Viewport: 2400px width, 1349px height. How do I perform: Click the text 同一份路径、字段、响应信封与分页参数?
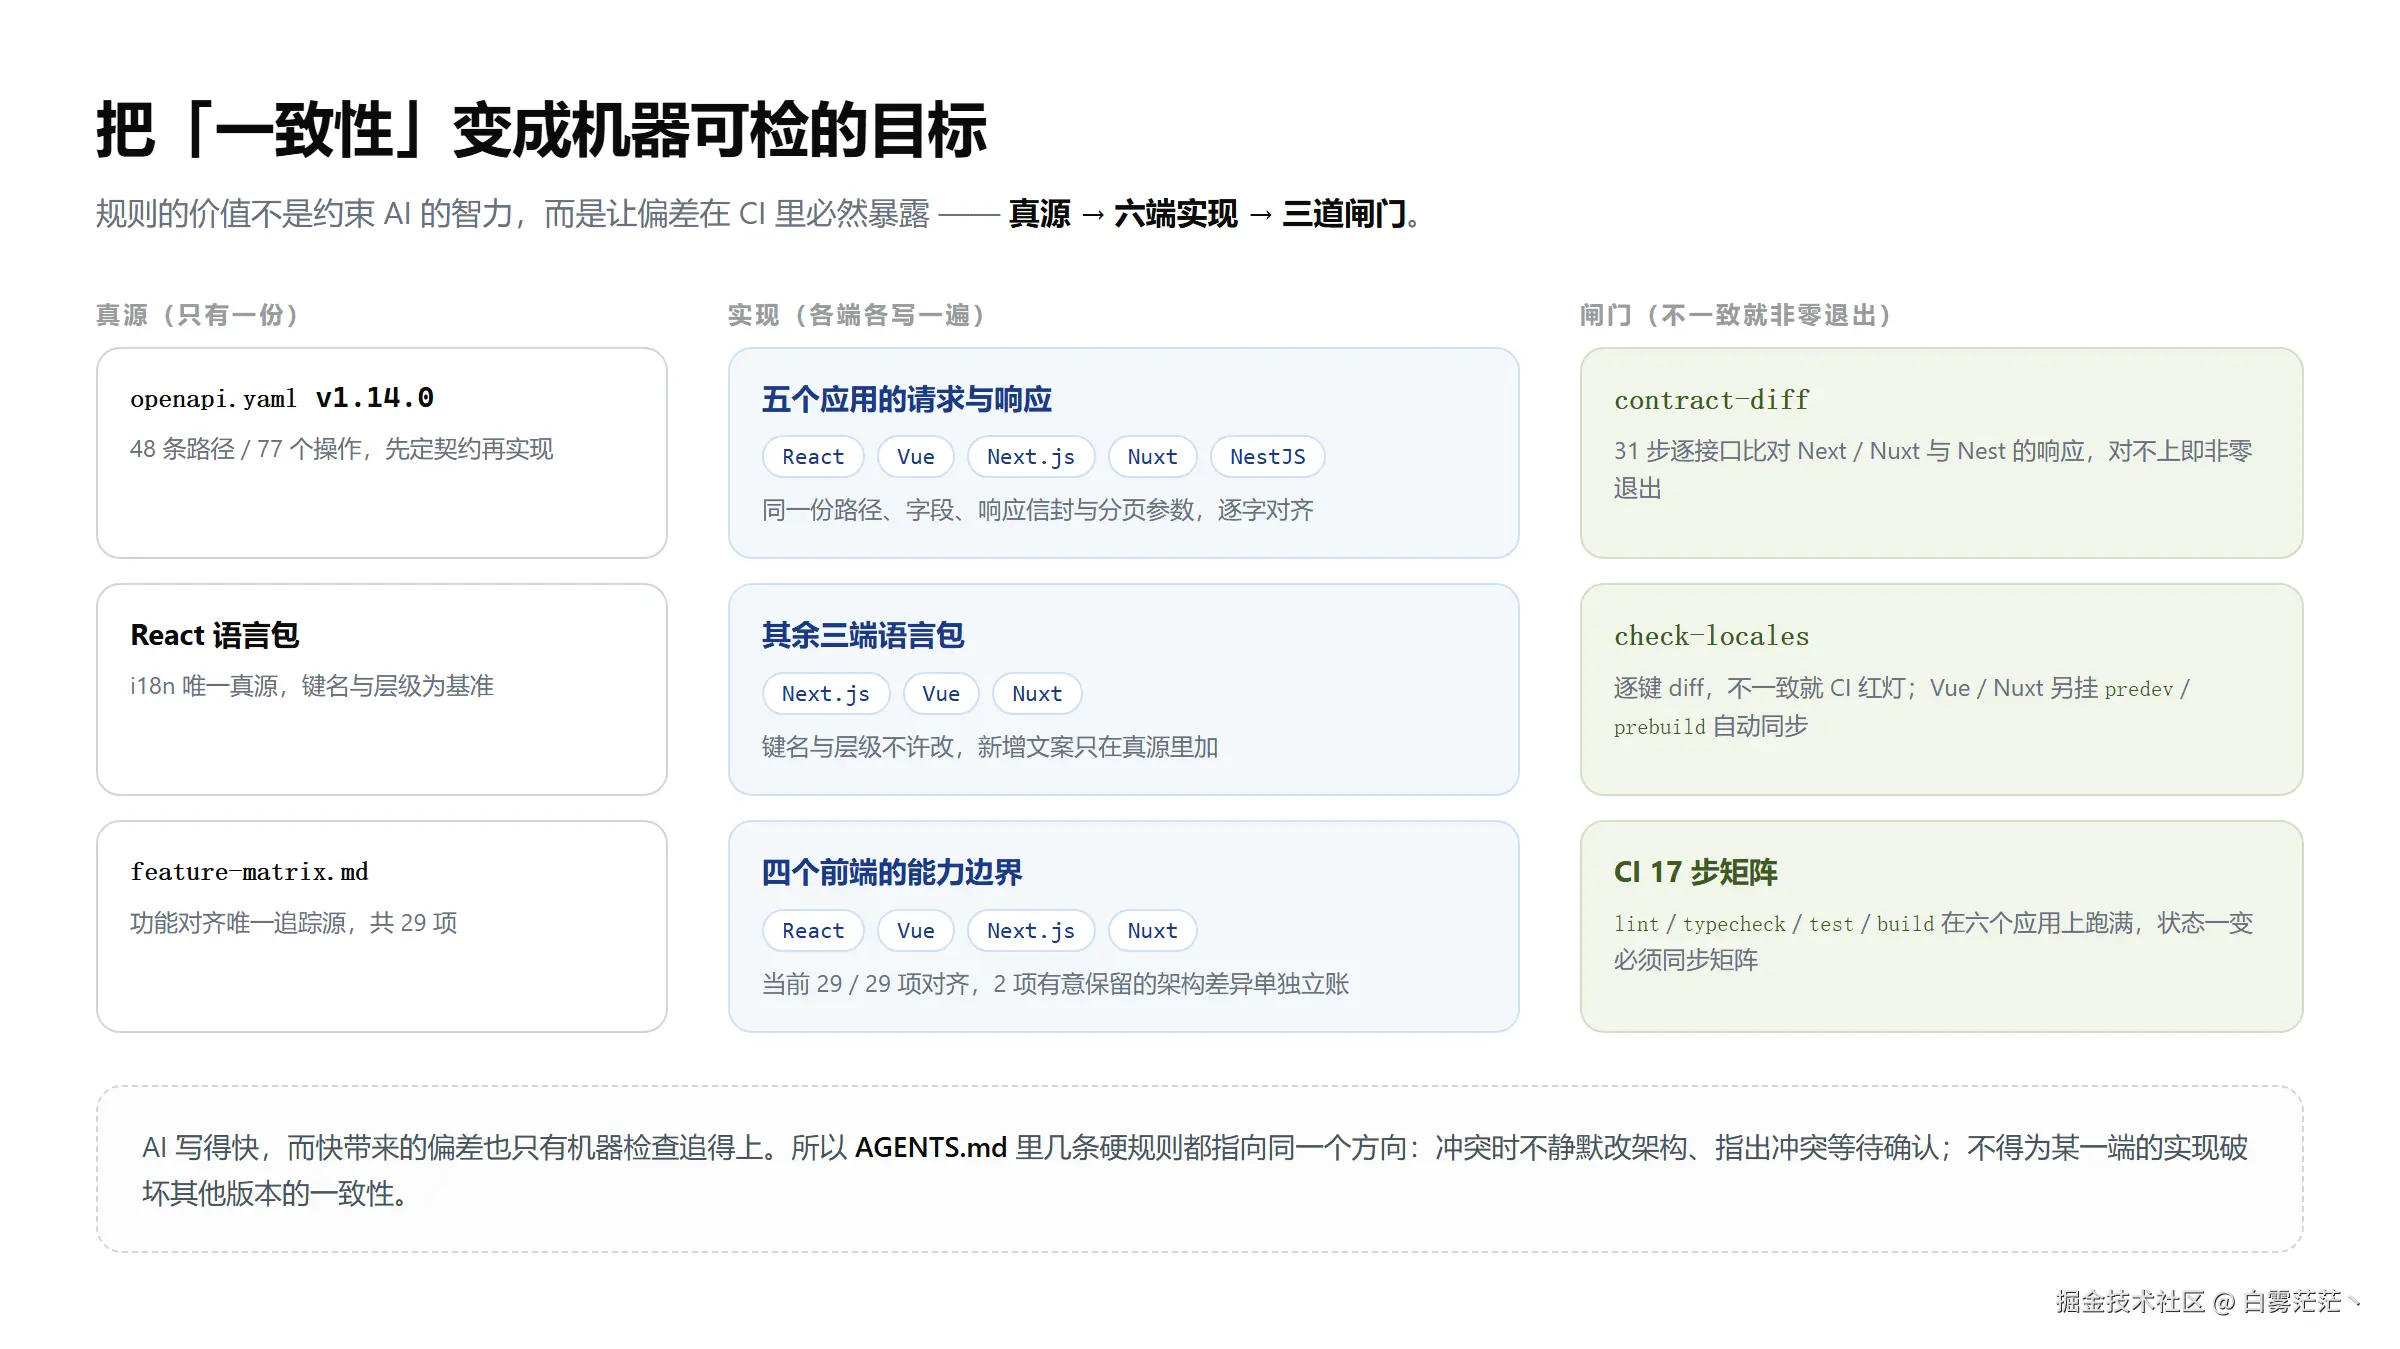point(978,510)
